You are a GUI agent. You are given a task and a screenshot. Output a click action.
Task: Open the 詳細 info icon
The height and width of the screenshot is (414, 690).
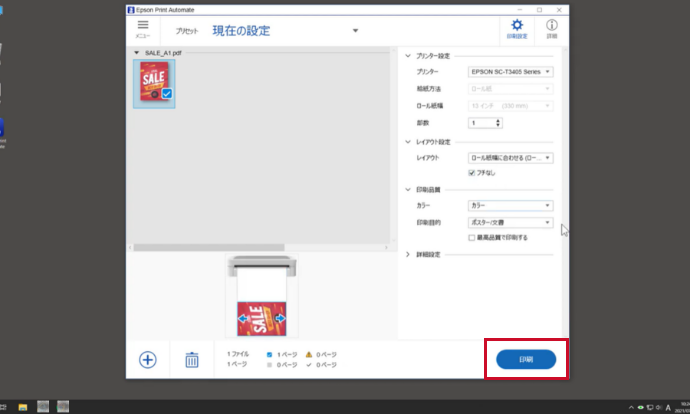coord(552,27)
